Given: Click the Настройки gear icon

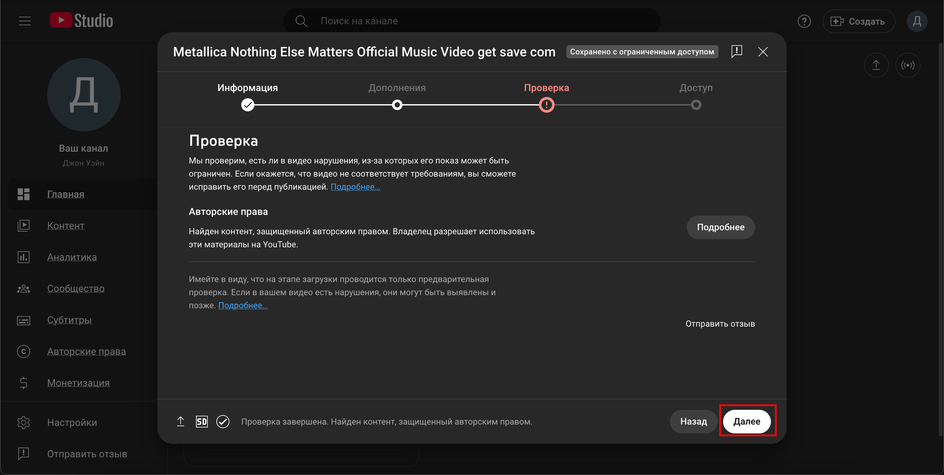Looking at the screenshot, I should [23, 423].
